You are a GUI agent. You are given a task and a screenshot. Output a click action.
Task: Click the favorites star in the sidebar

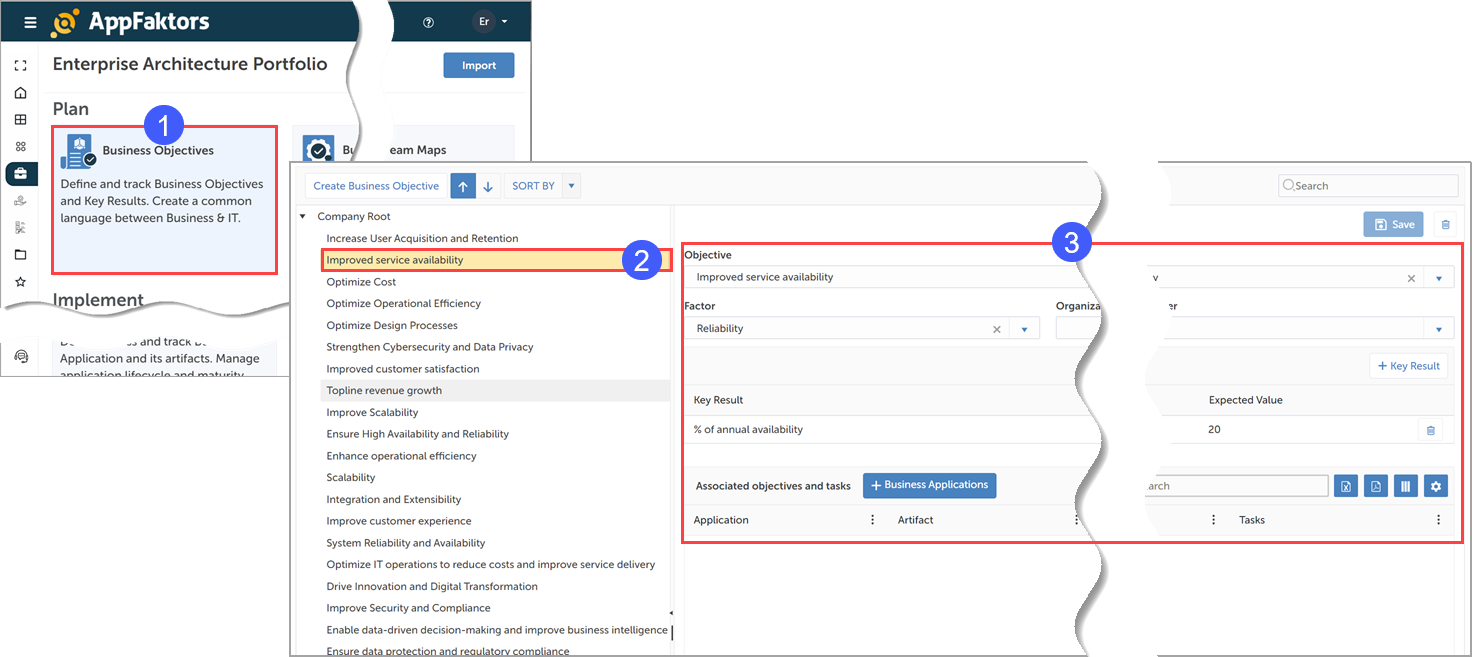(x=20, y=282)
